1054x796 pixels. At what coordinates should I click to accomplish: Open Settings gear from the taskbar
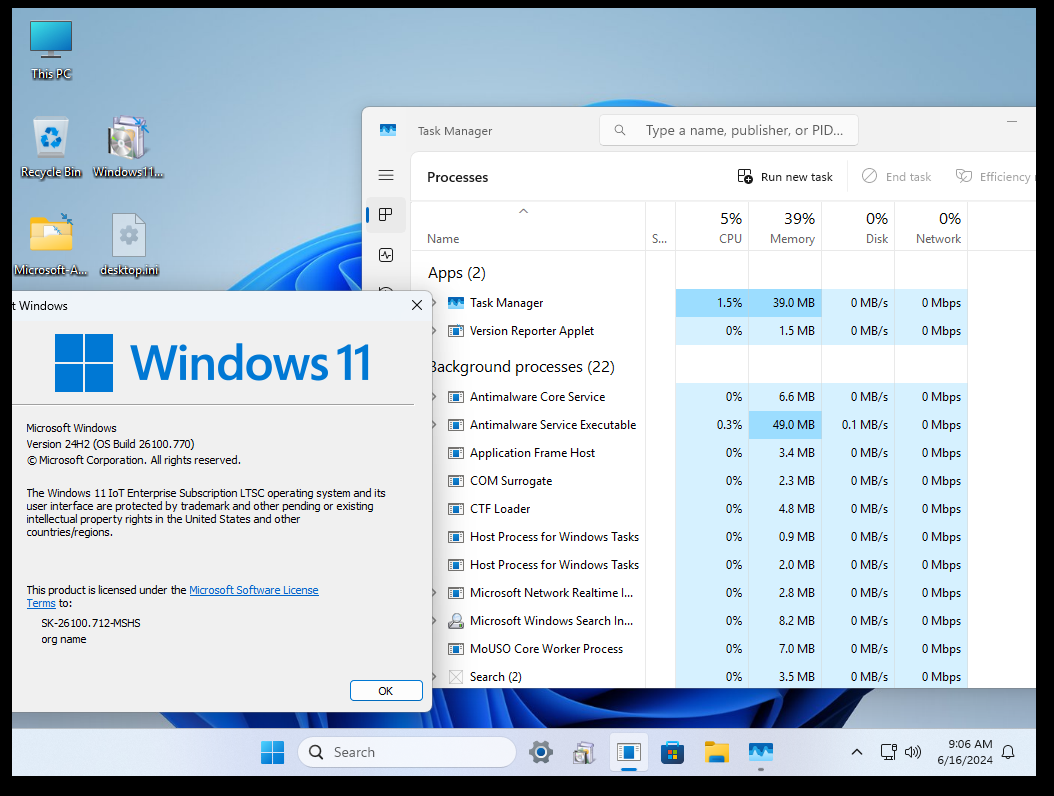click(540, 752)
